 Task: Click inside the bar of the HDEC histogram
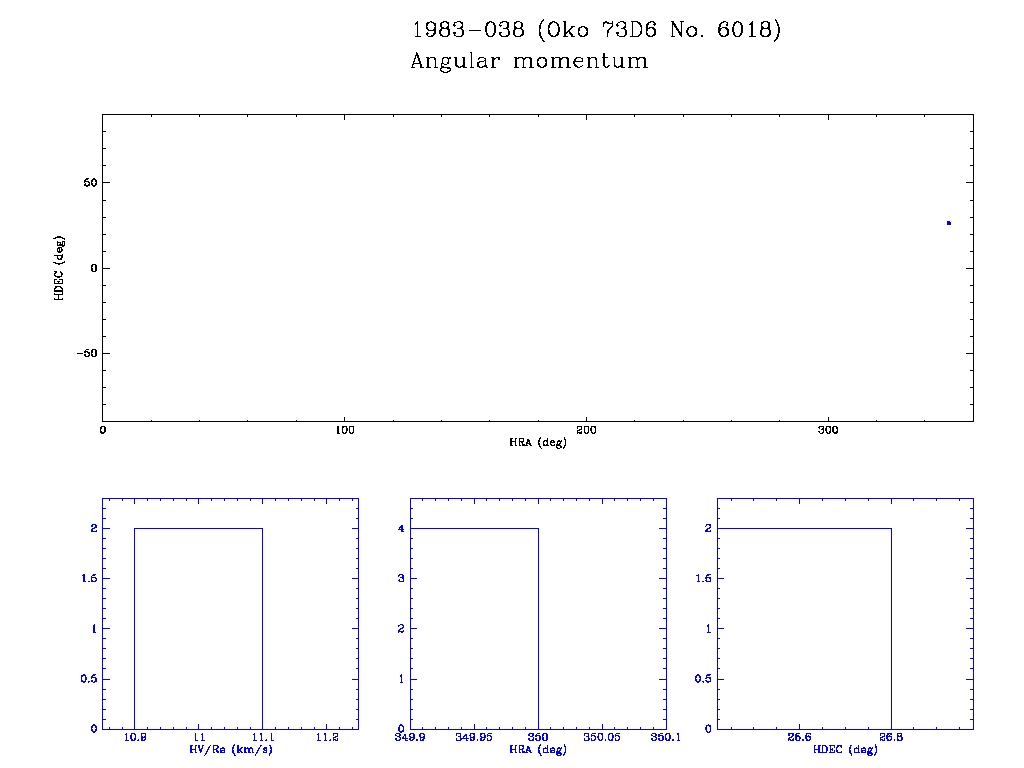click(804, 628)
